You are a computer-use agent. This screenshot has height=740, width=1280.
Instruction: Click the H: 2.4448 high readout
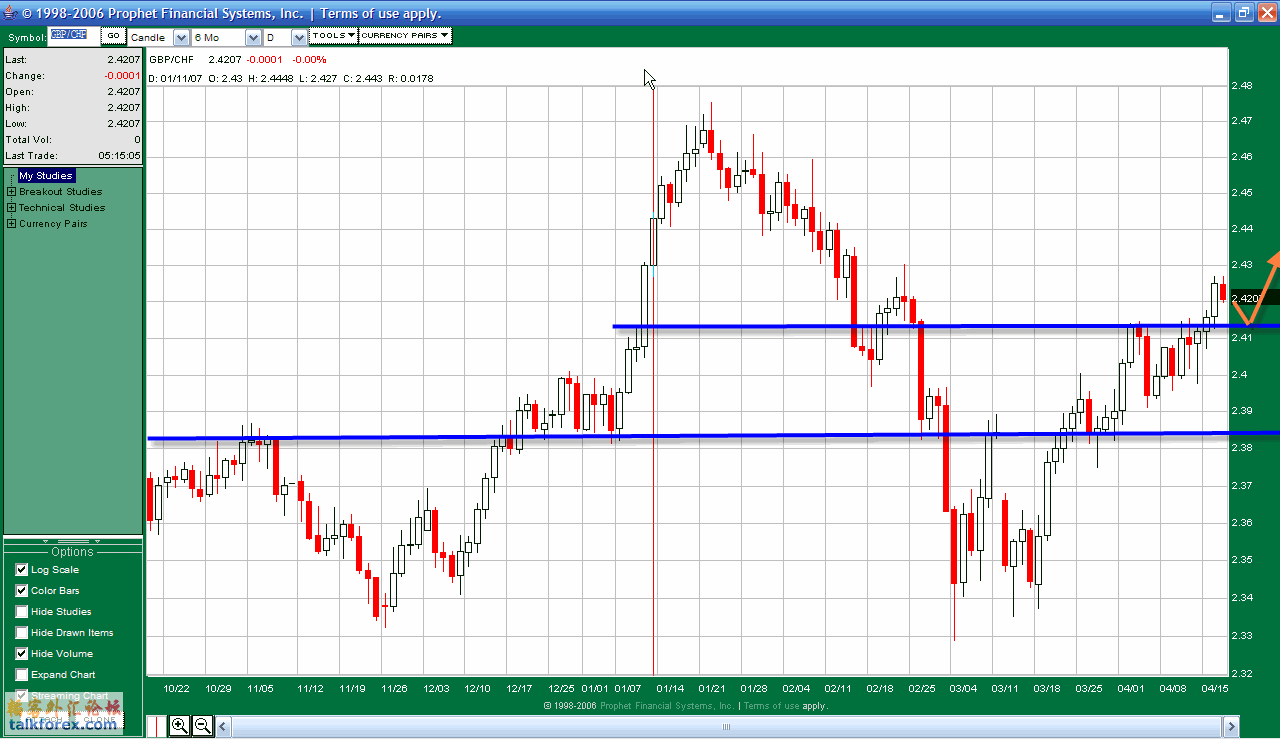coord(270,78)
